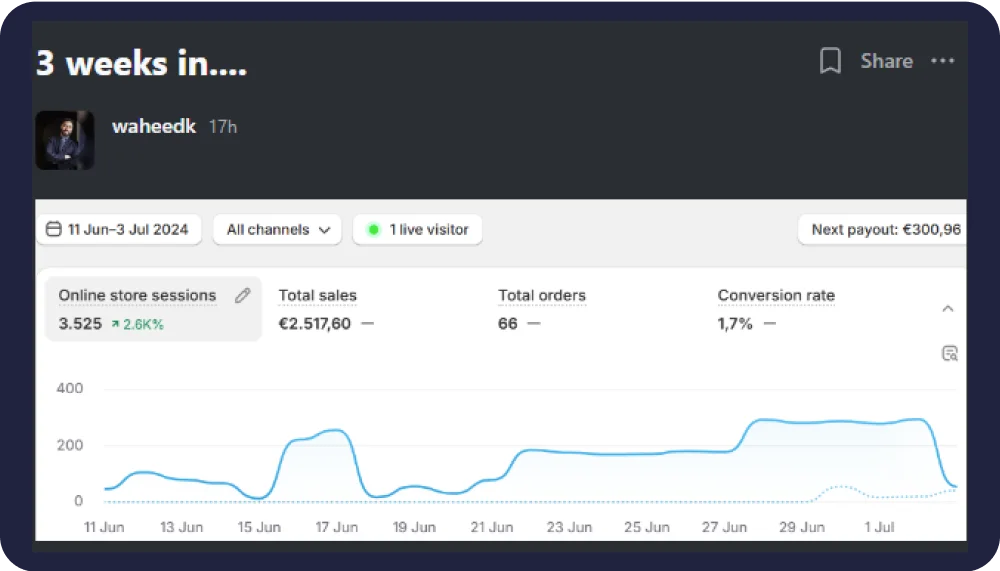
Task: Click the 17 Jun marker on chart axis
Action: (x=337, y=527)
